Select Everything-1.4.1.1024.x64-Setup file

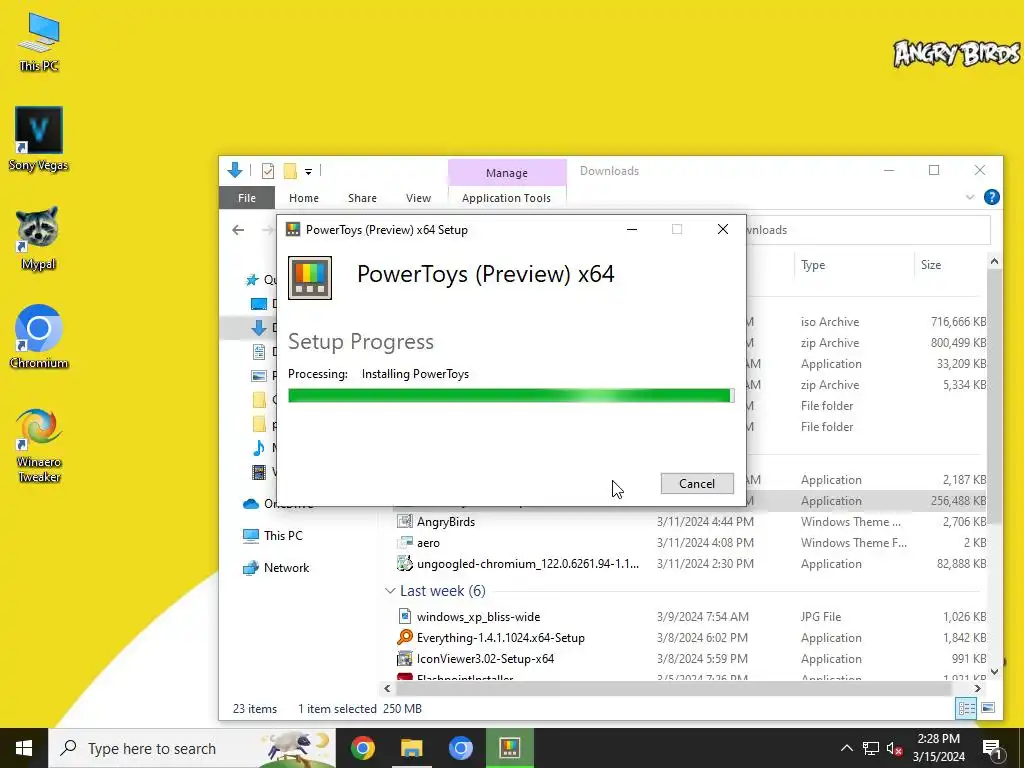[490, 637]
